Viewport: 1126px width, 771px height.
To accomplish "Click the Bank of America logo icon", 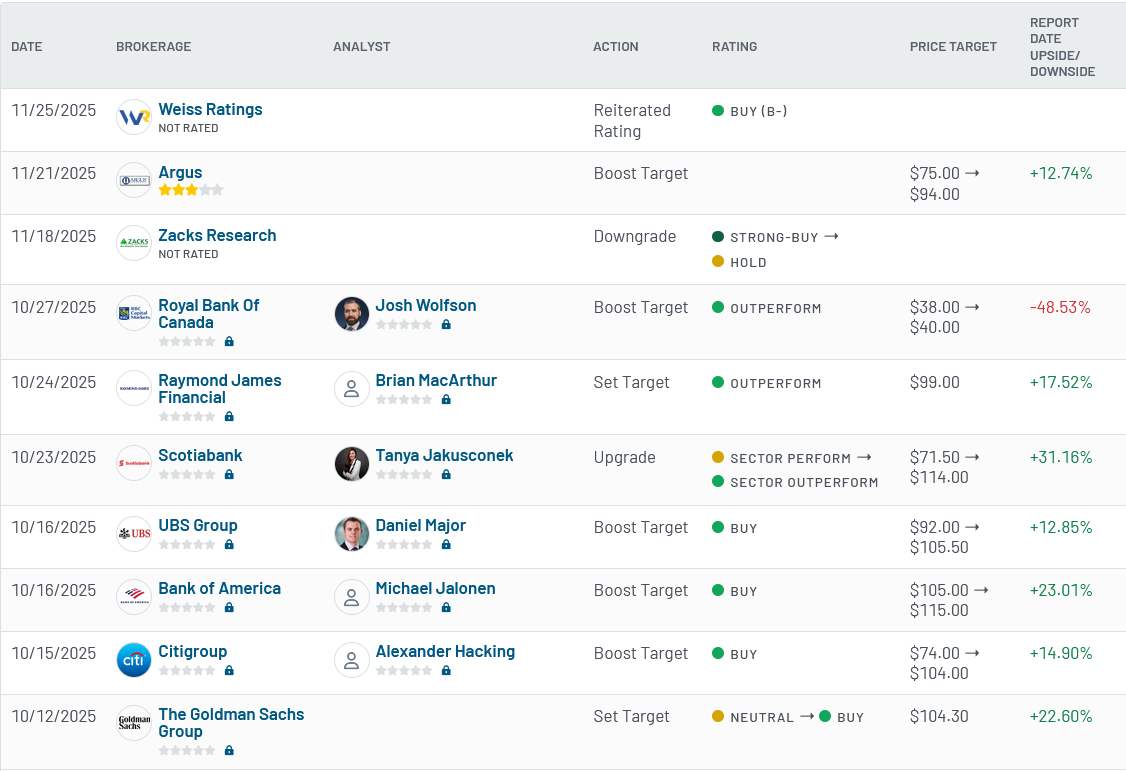I will coord(134,597).
